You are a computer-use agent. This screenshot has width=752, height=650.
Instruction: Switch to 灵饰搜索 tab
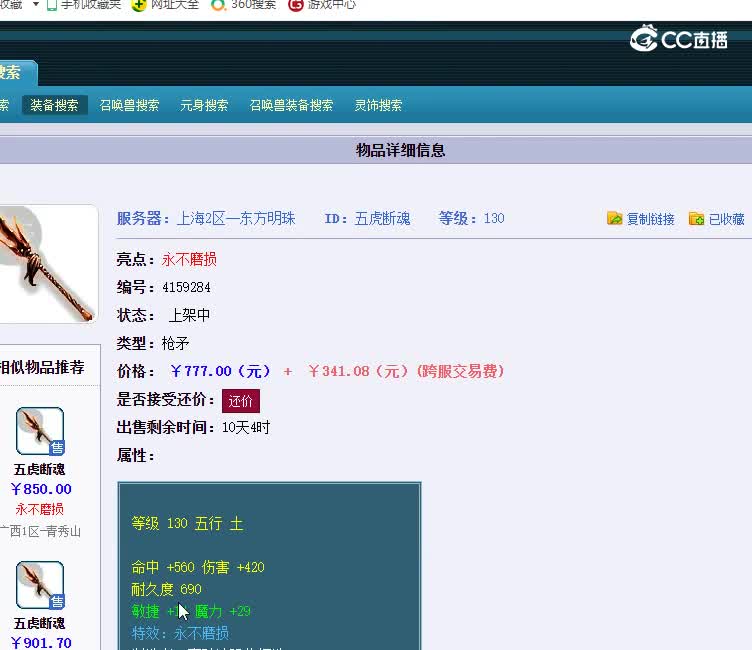click(378, 105)
